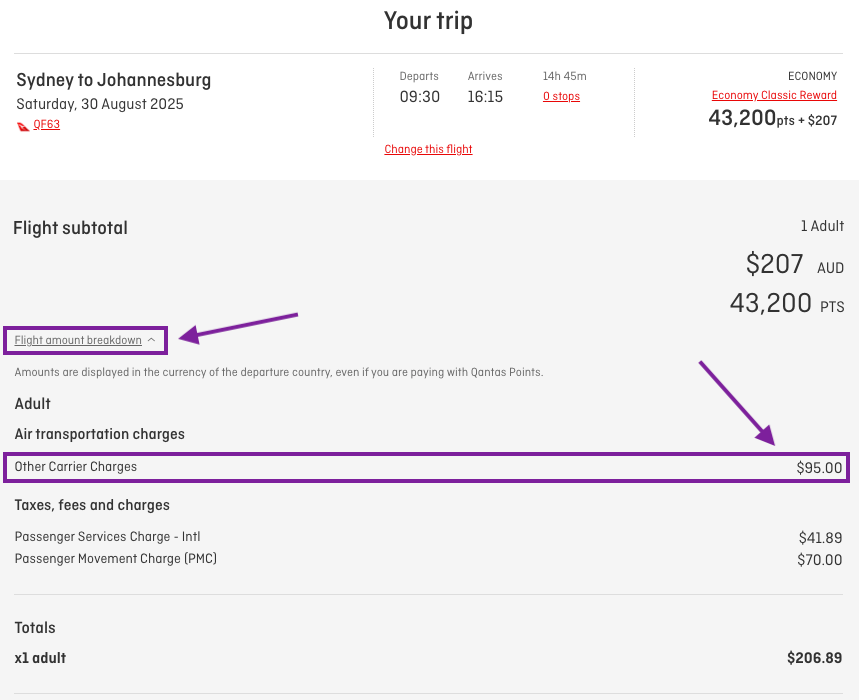Select the ECONOMY cabin label
The image size is (859, 700).
click(x=812, y=76)
